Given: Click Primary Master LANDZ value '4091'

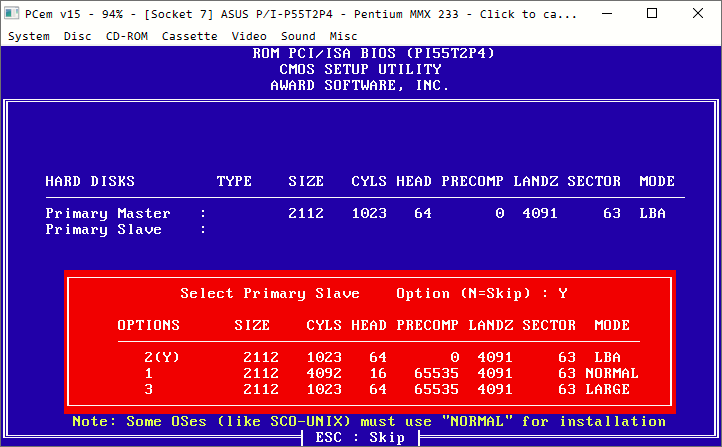Looking at the screenshot, I should tap(540, 213).
